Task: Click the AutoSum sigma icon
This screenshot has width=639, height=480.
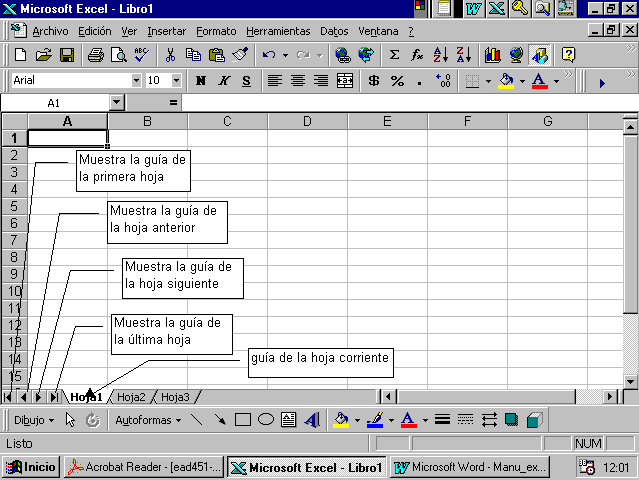Action: coord(394,55)
